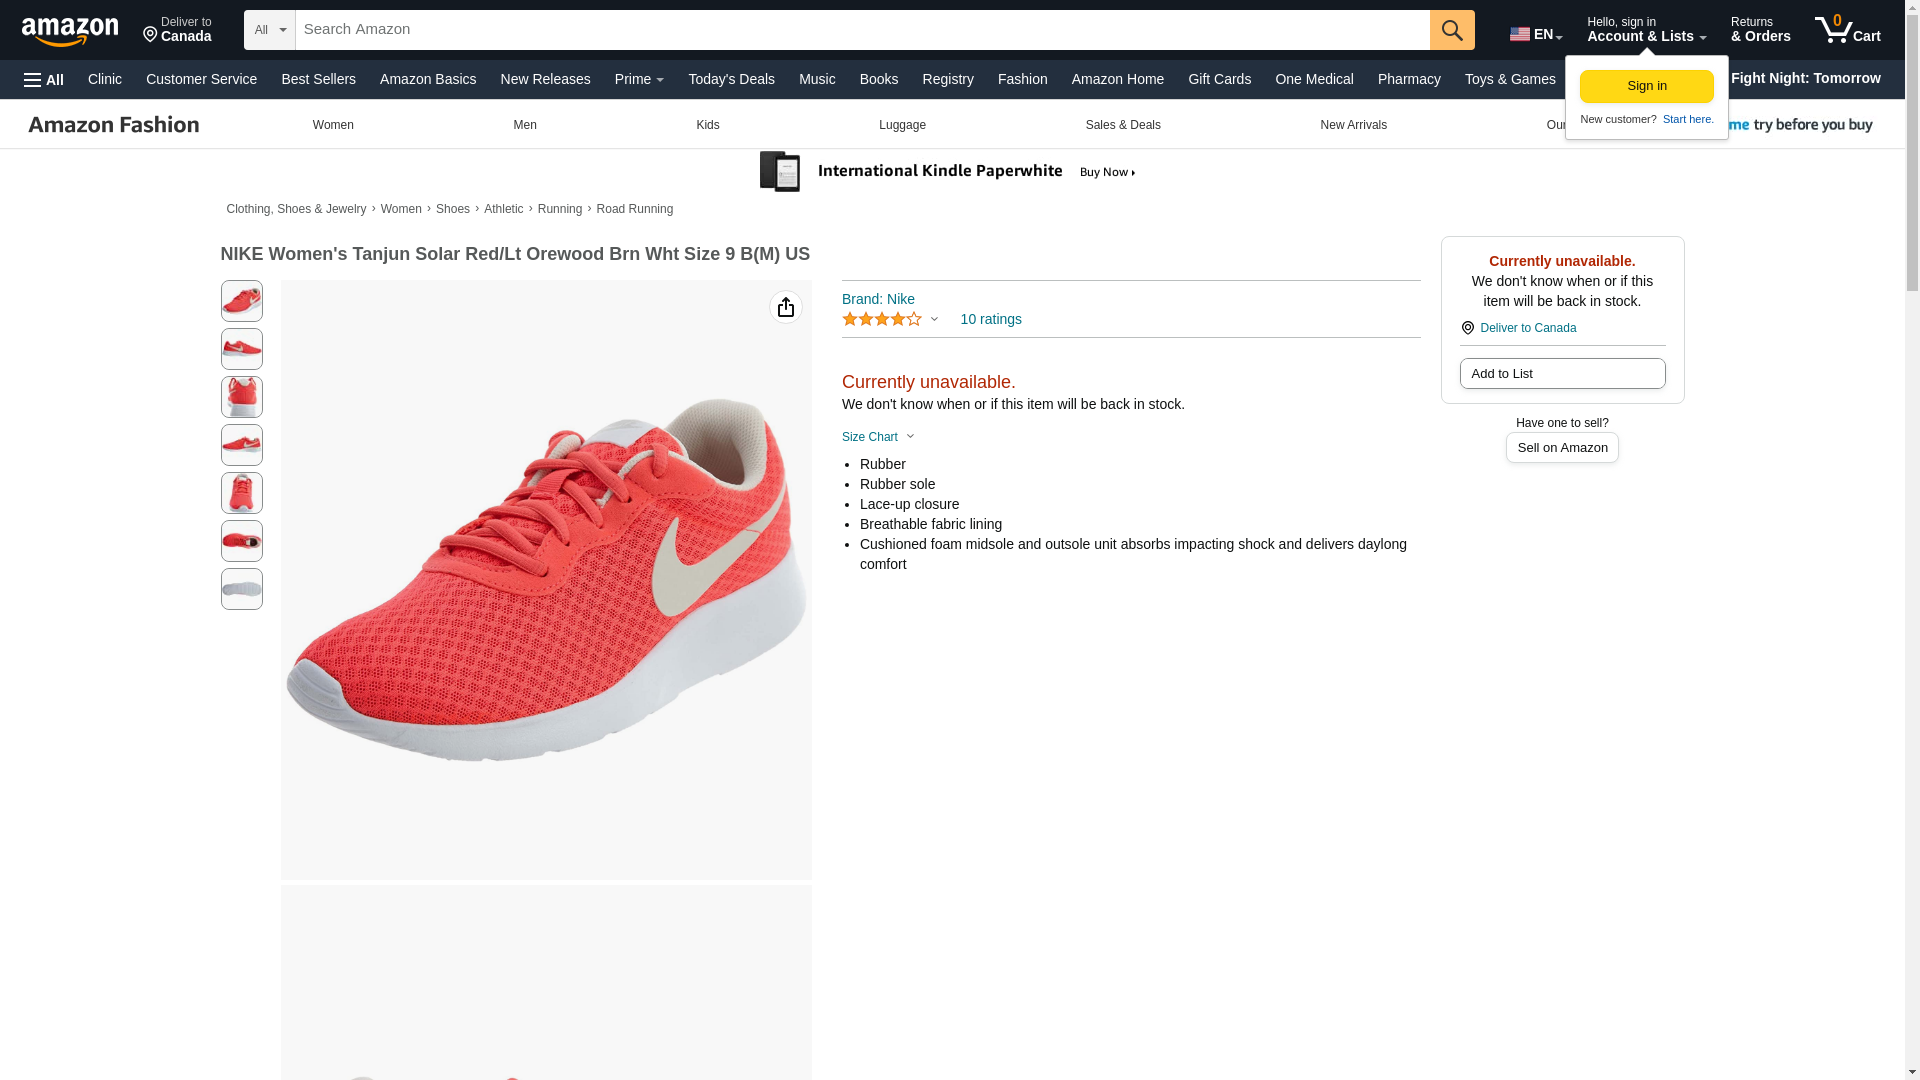
Task: Select the first shoe thumbnail
Action: click(242, 301)
